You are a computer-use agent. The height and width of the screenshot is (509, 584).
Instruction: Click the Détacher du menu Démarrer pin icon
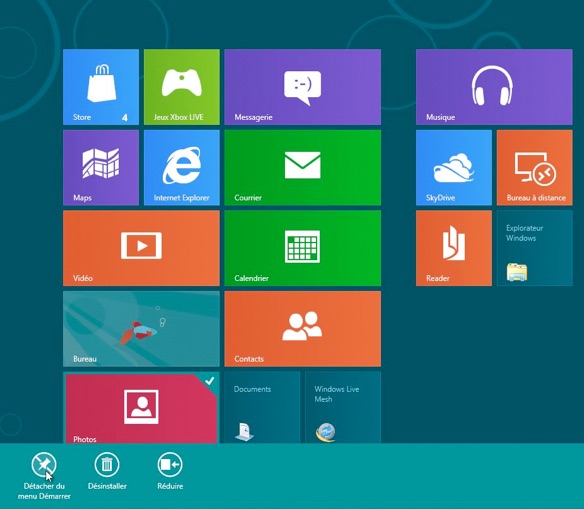(44, 464)
